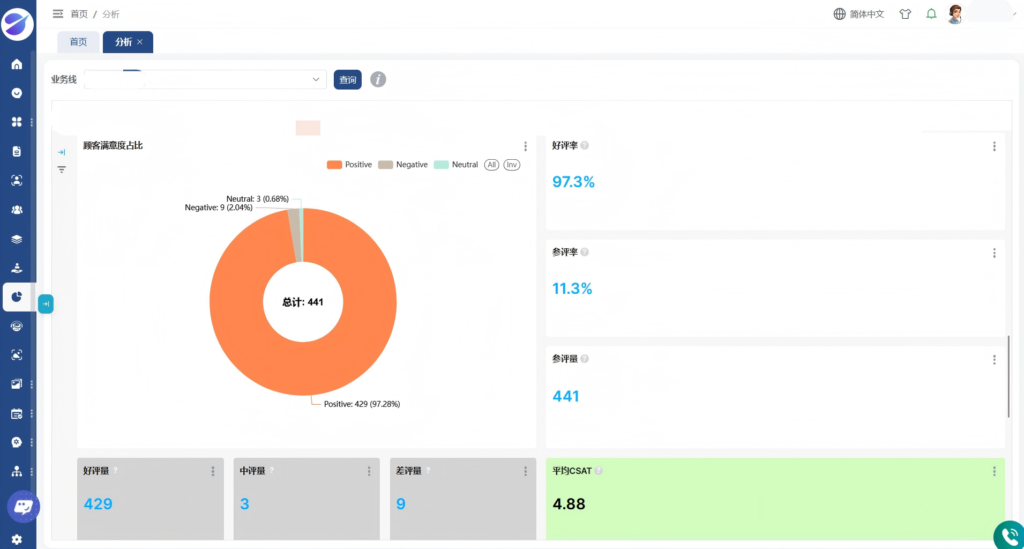
Task: Open the 简体中文 language selector
Action: coord(859,14)
